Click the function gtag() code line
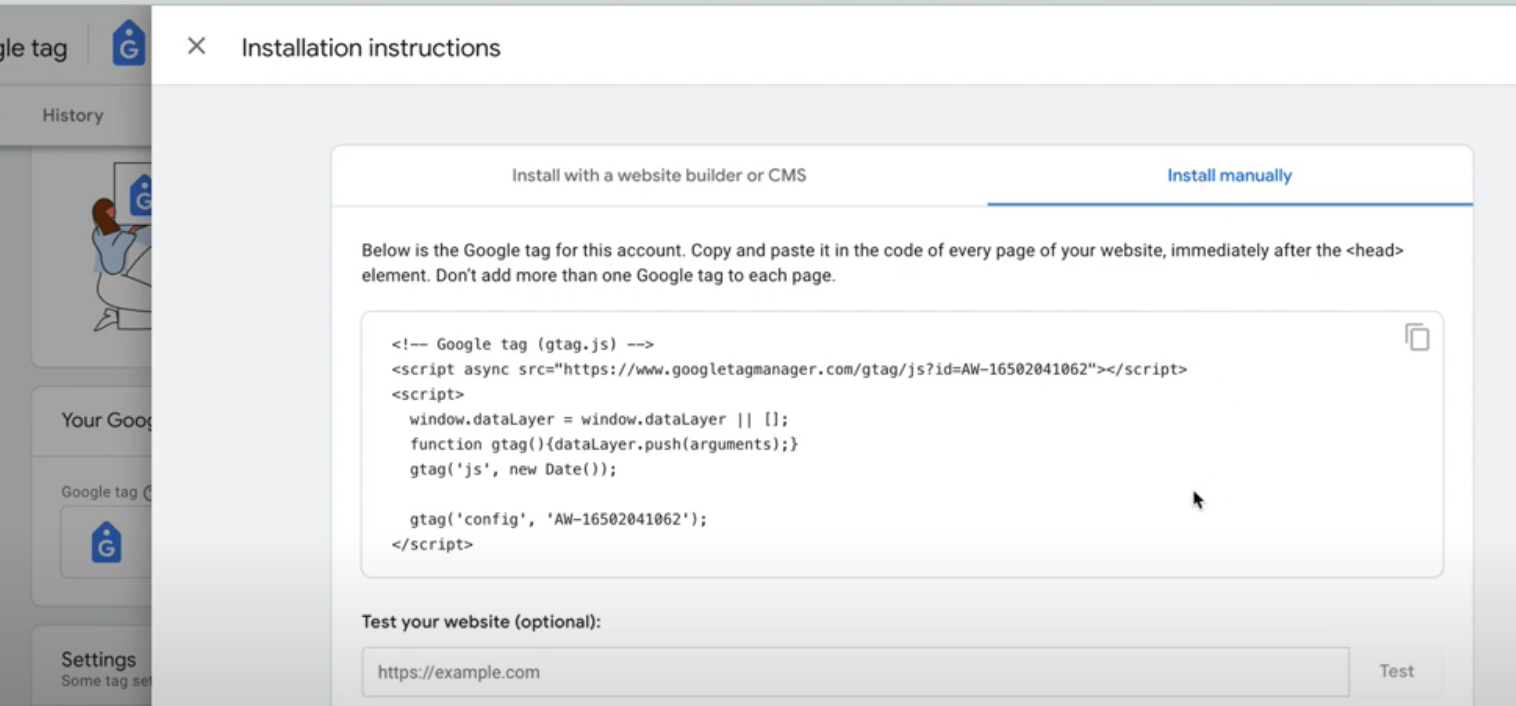 604,444
